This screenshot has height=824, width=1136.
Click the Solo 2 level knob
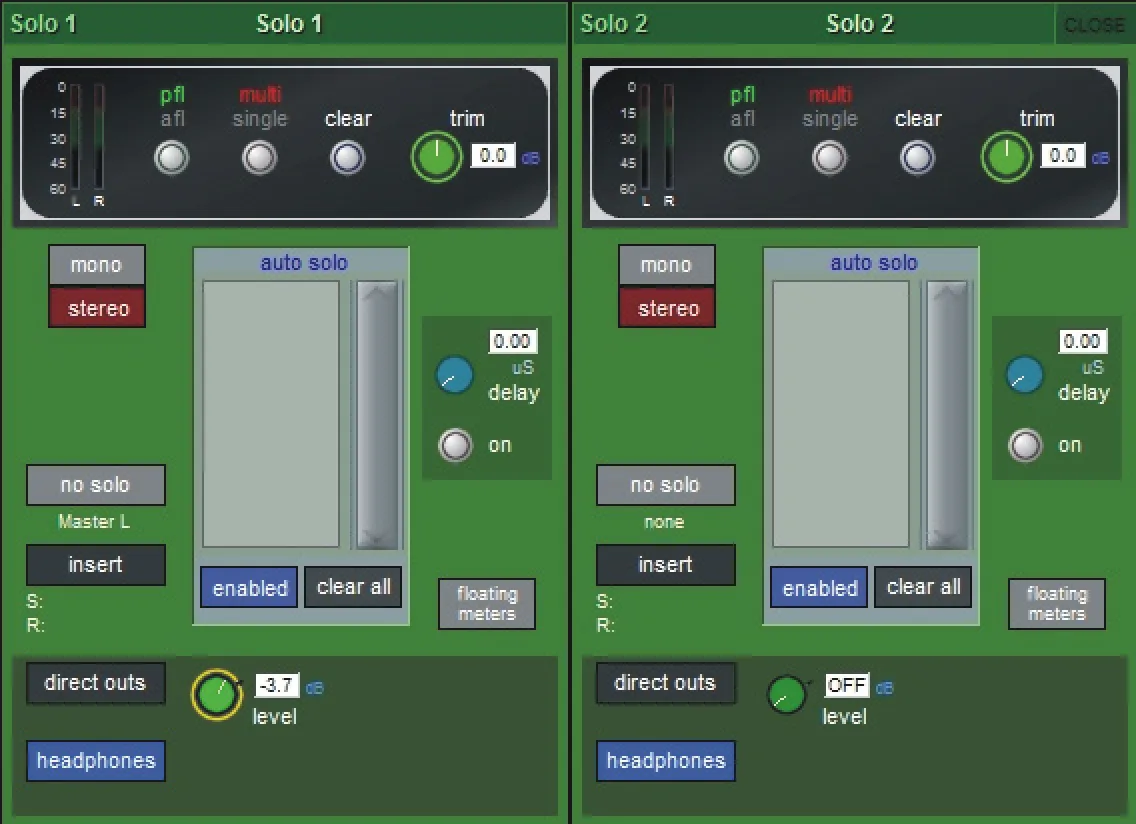tap(786, 694)
